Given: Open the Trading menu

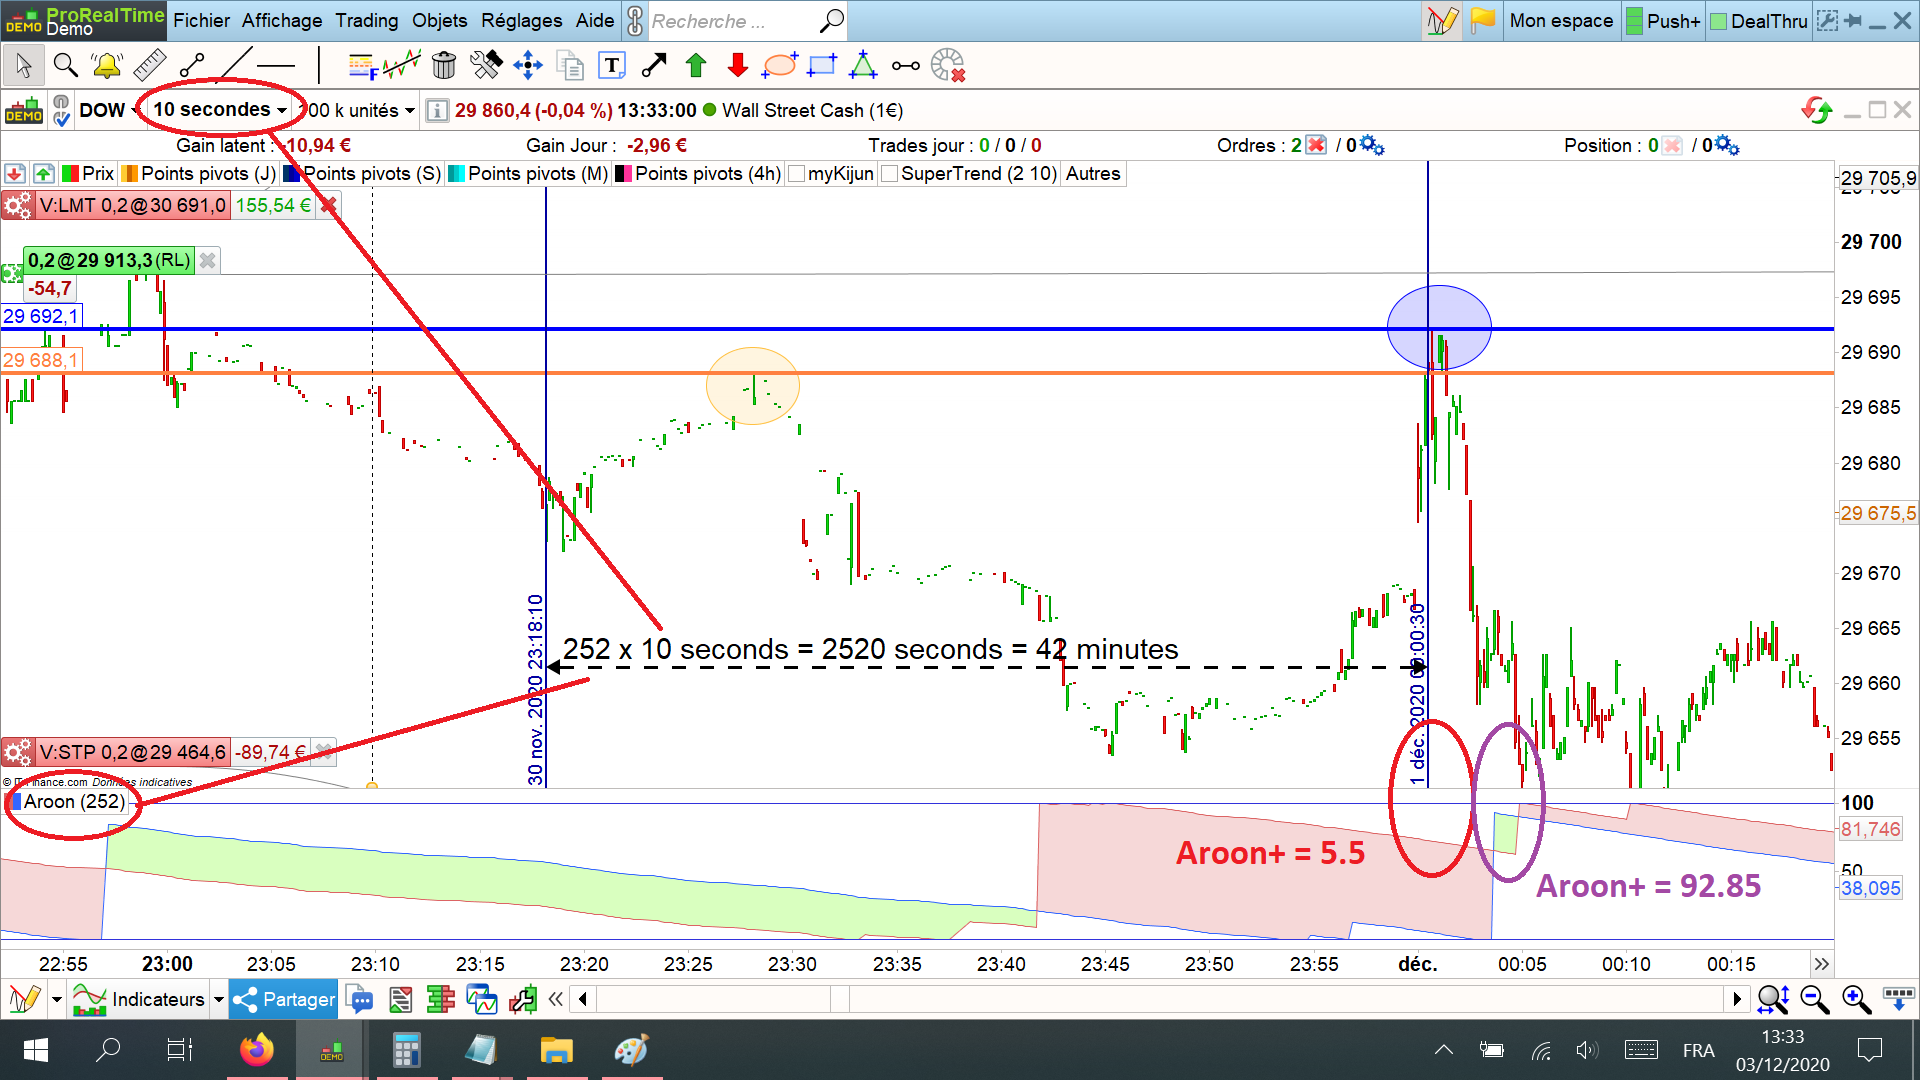Looking at the screenshot, I should click(x=366, y=21).
